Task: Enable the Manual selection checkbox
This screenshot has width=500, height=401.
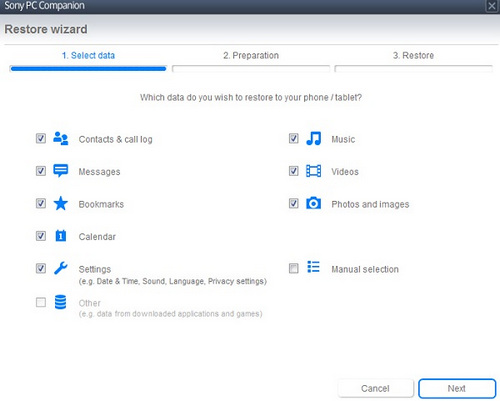Action: tap(293, 268)
